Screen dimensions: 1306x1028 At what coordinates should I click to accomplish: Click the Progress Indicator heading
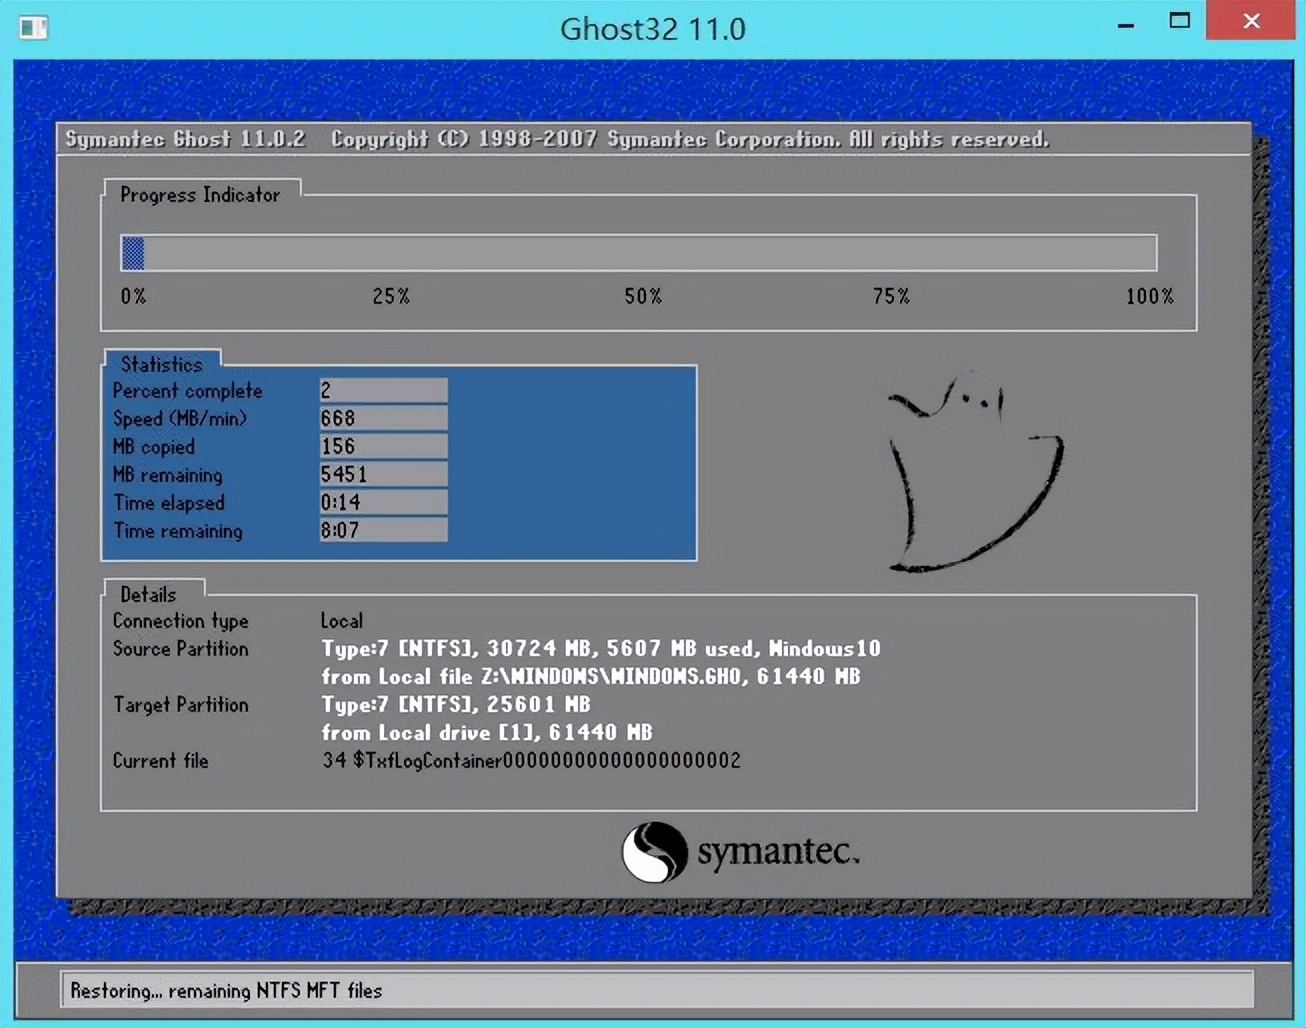pos(200,195)
